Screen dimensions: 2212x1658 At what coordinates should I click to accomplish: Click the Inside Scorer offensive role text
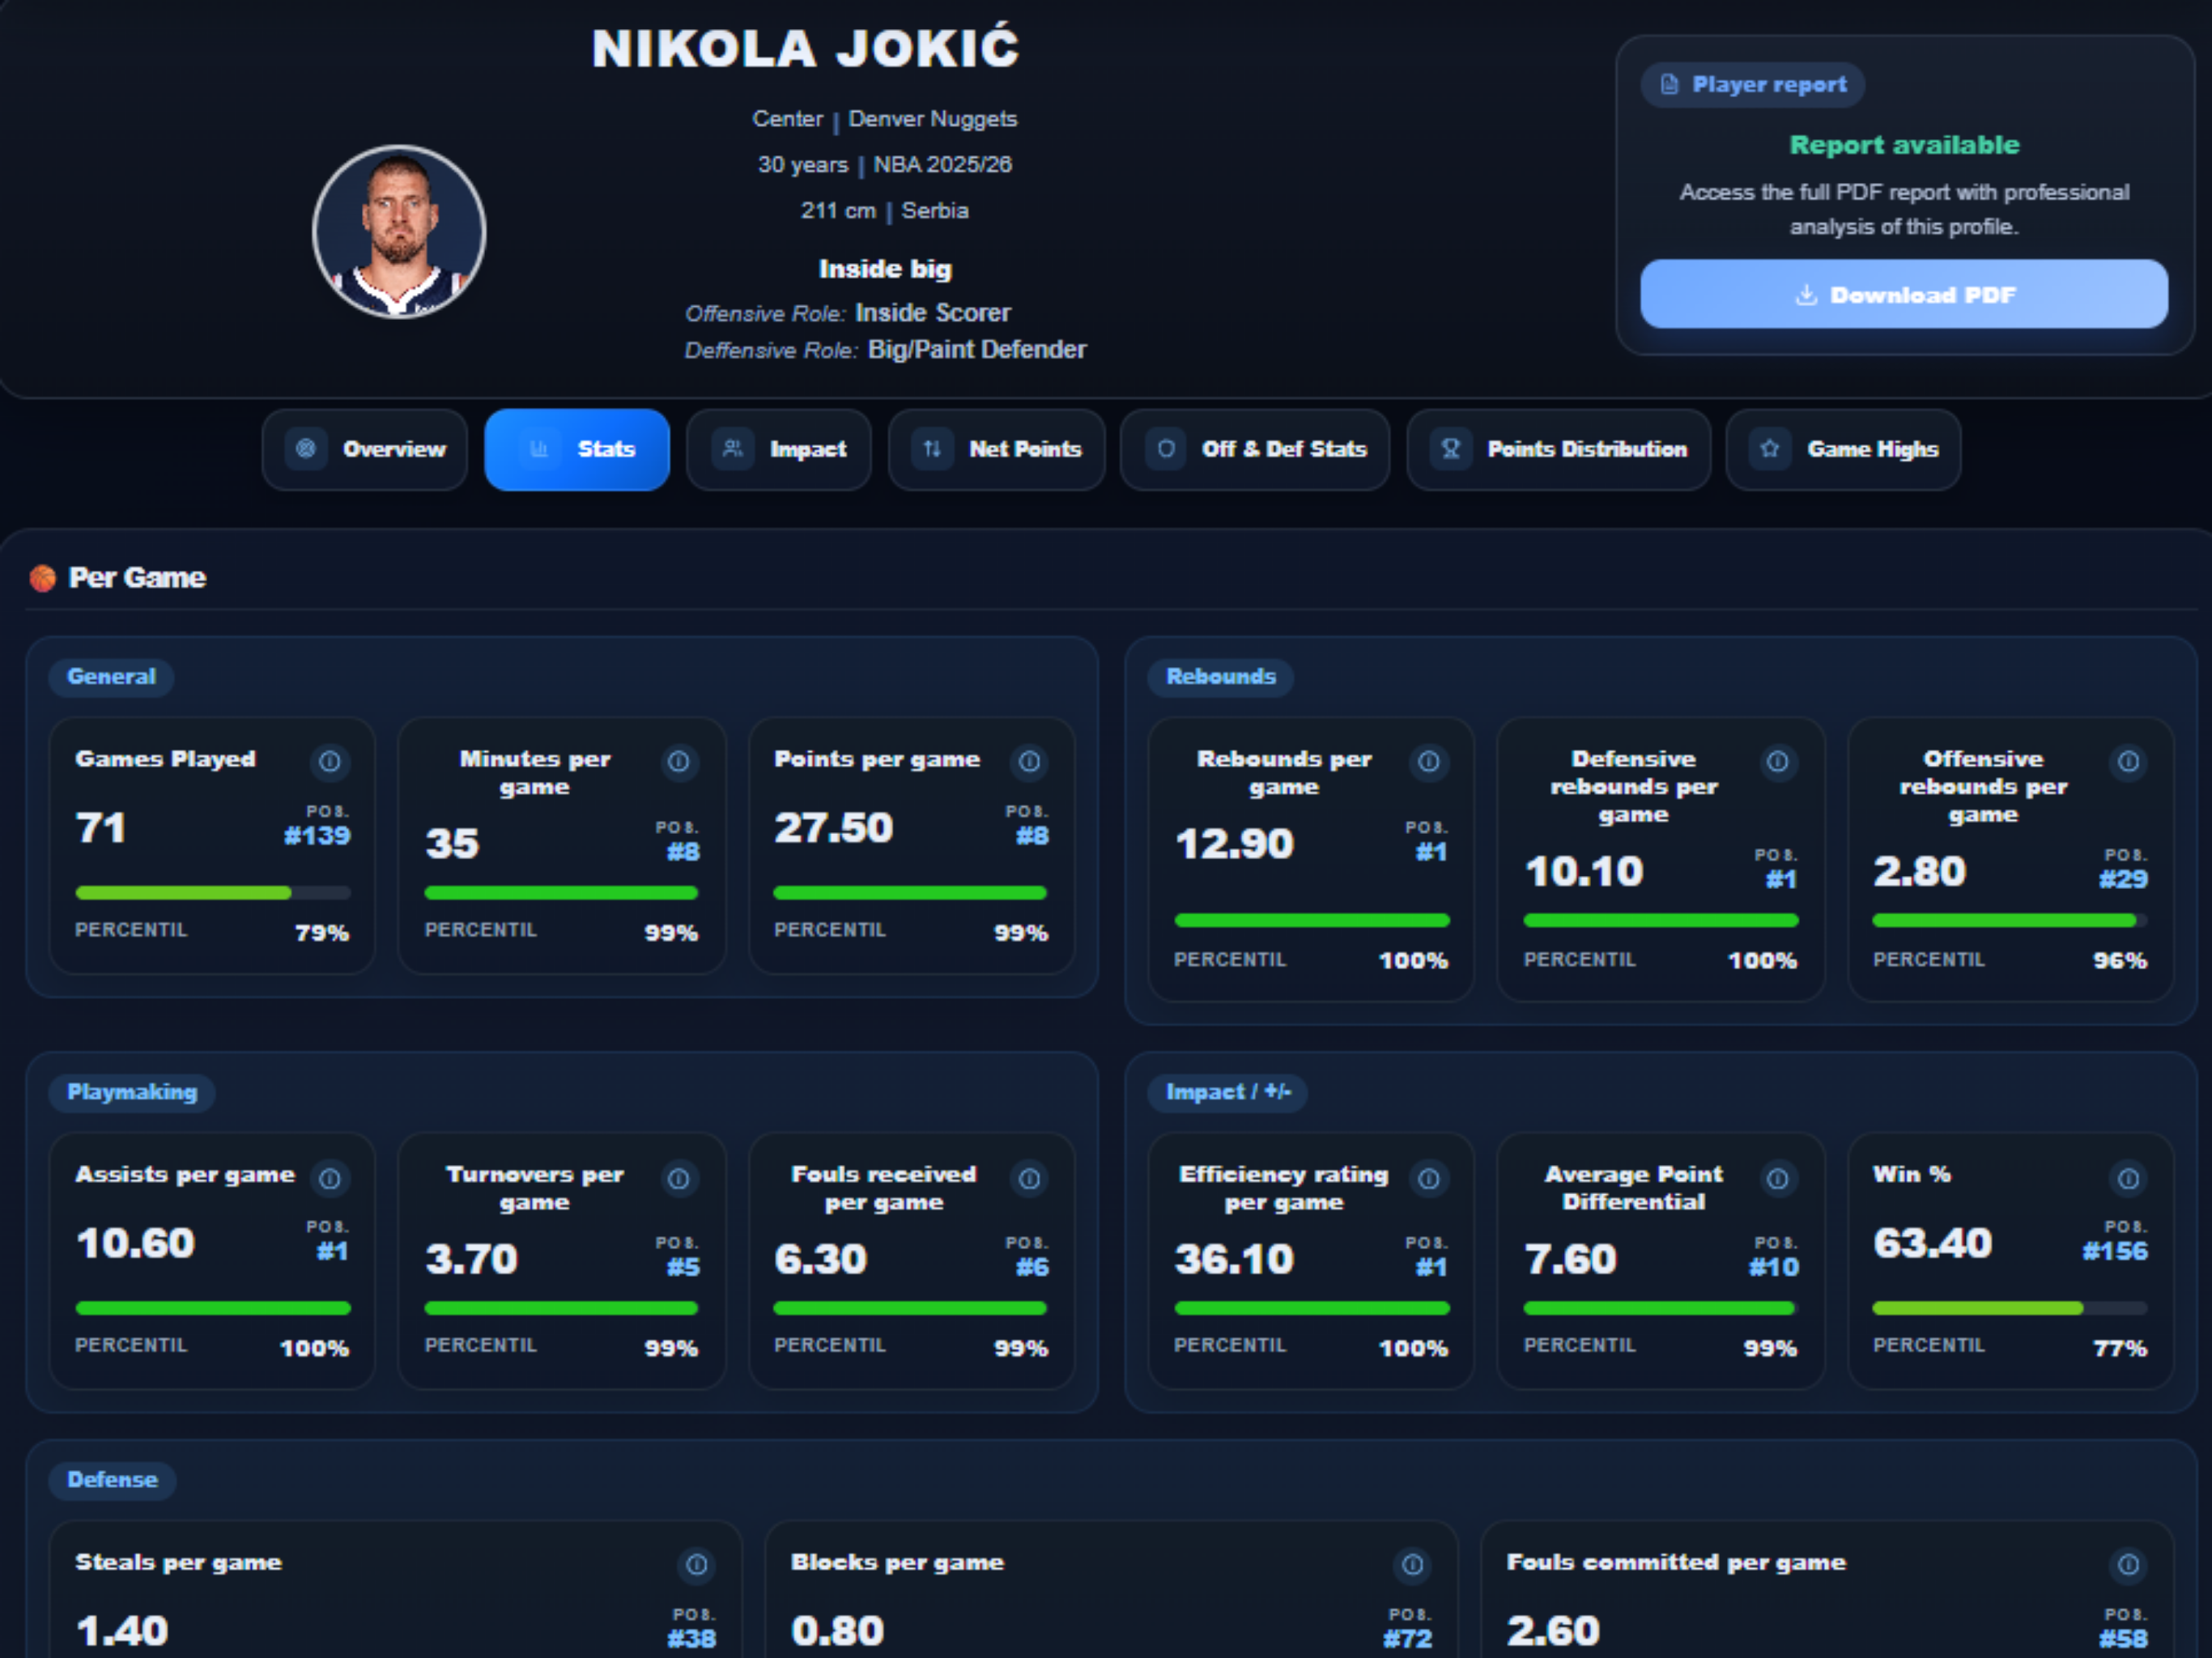pyautogui.click(x=933, y=313)
